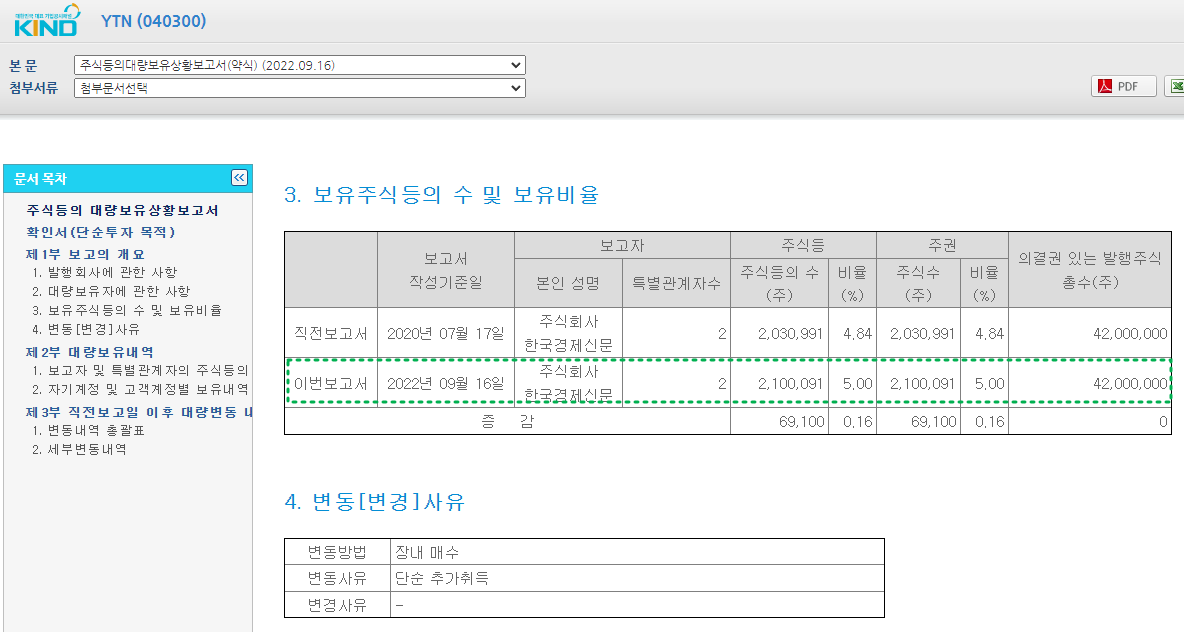Viewport: 1184px width, 632px height.
Task: Select 2. 대량보유자에 관한 사항
Action: (111, 291)
